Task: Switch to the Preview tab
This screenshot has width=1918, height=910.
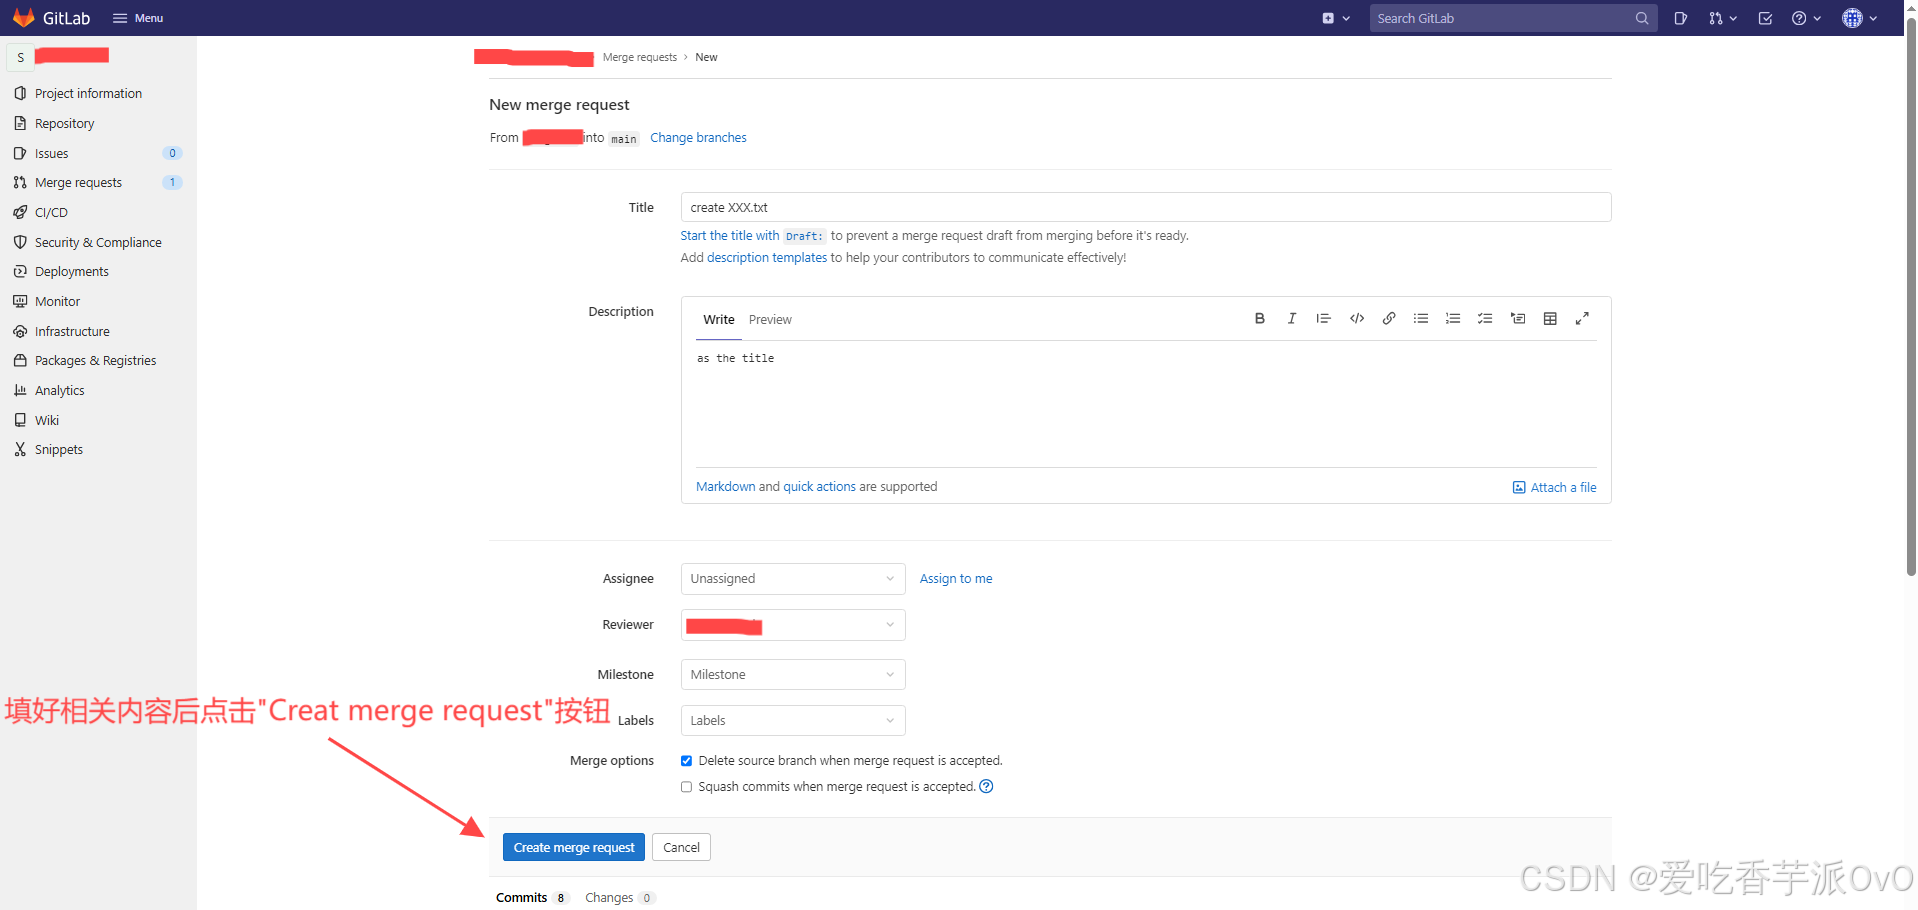Action: coord(770,320)
